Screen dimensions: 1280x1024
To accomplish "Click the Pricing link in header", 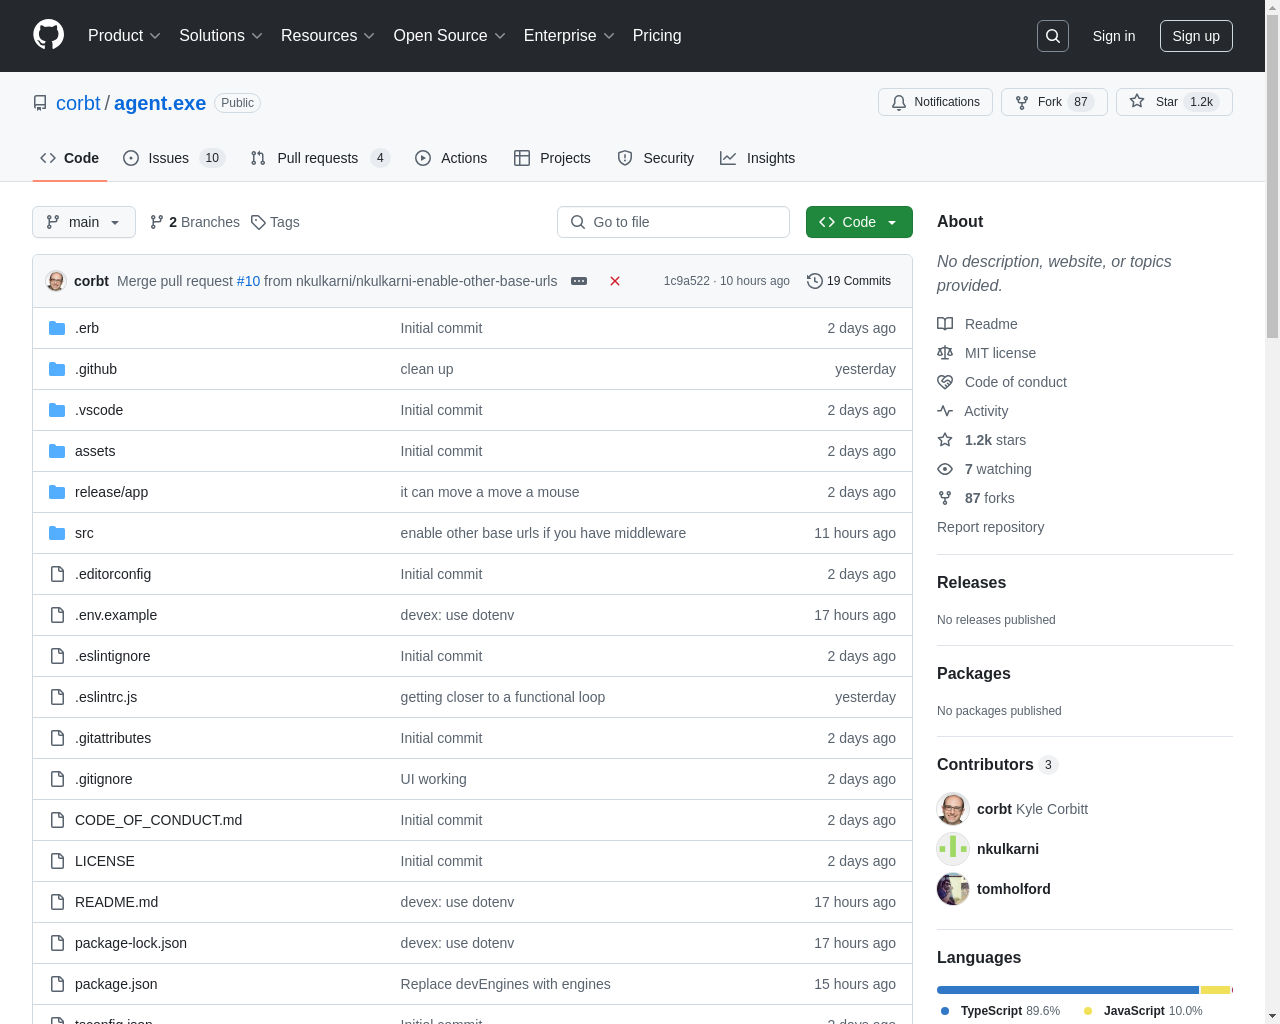I will pos(657,36).
